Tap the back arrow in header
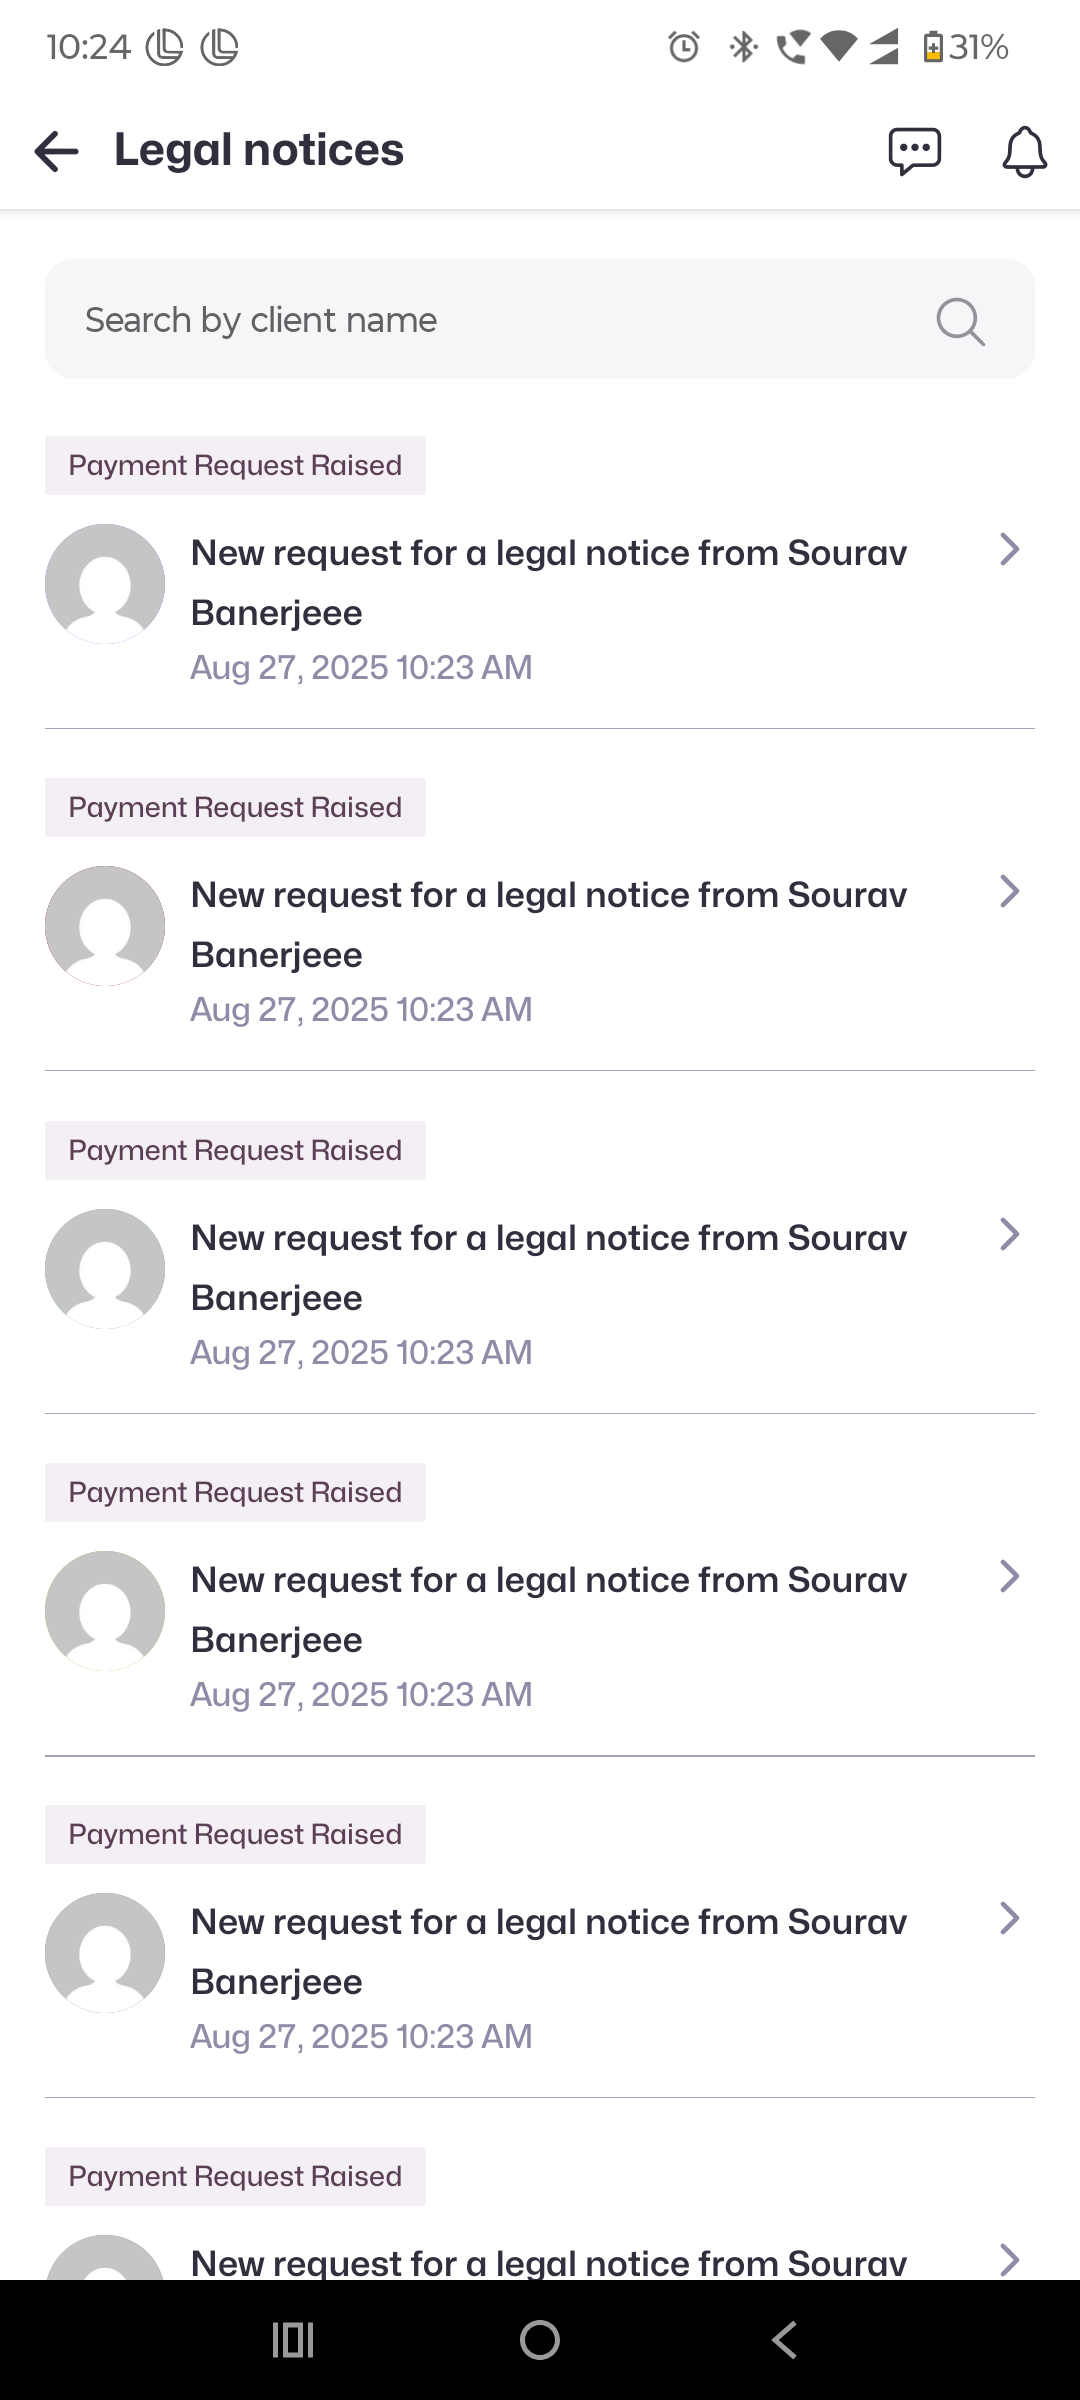 56,151
